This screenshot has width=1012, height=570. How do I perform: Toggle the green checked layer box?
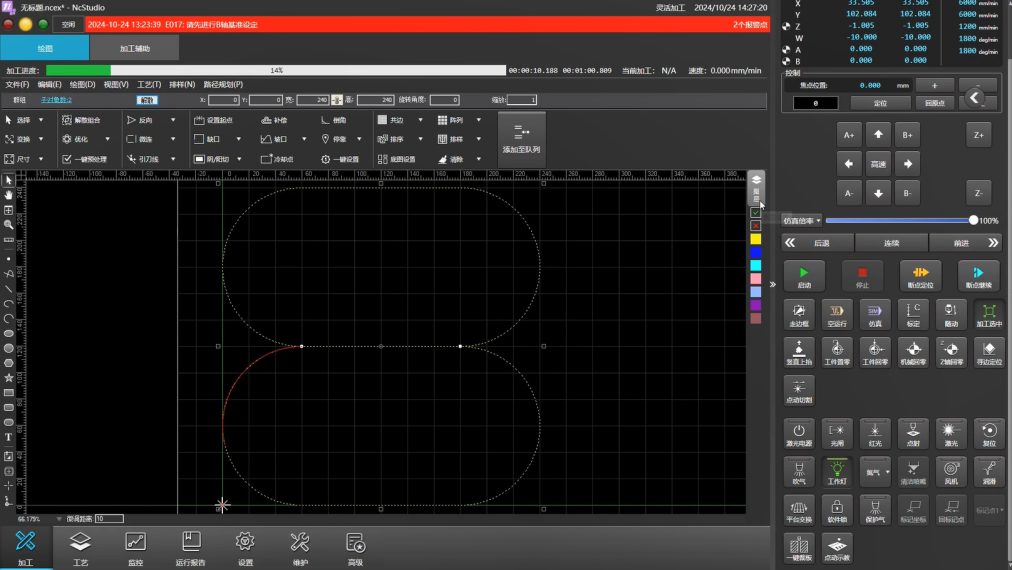756,213
